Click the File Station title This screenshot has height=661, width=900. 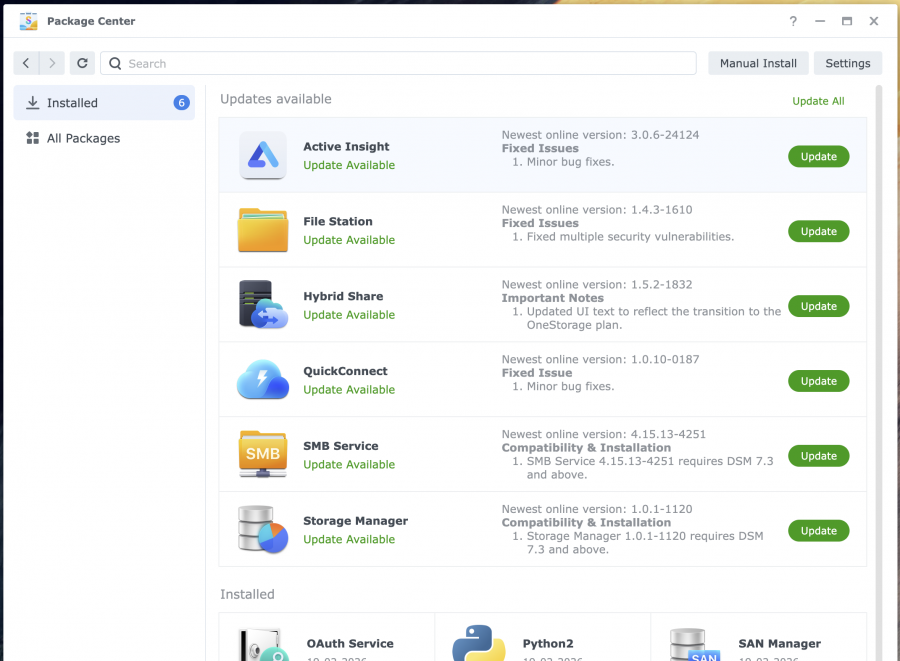pos(338,221)
